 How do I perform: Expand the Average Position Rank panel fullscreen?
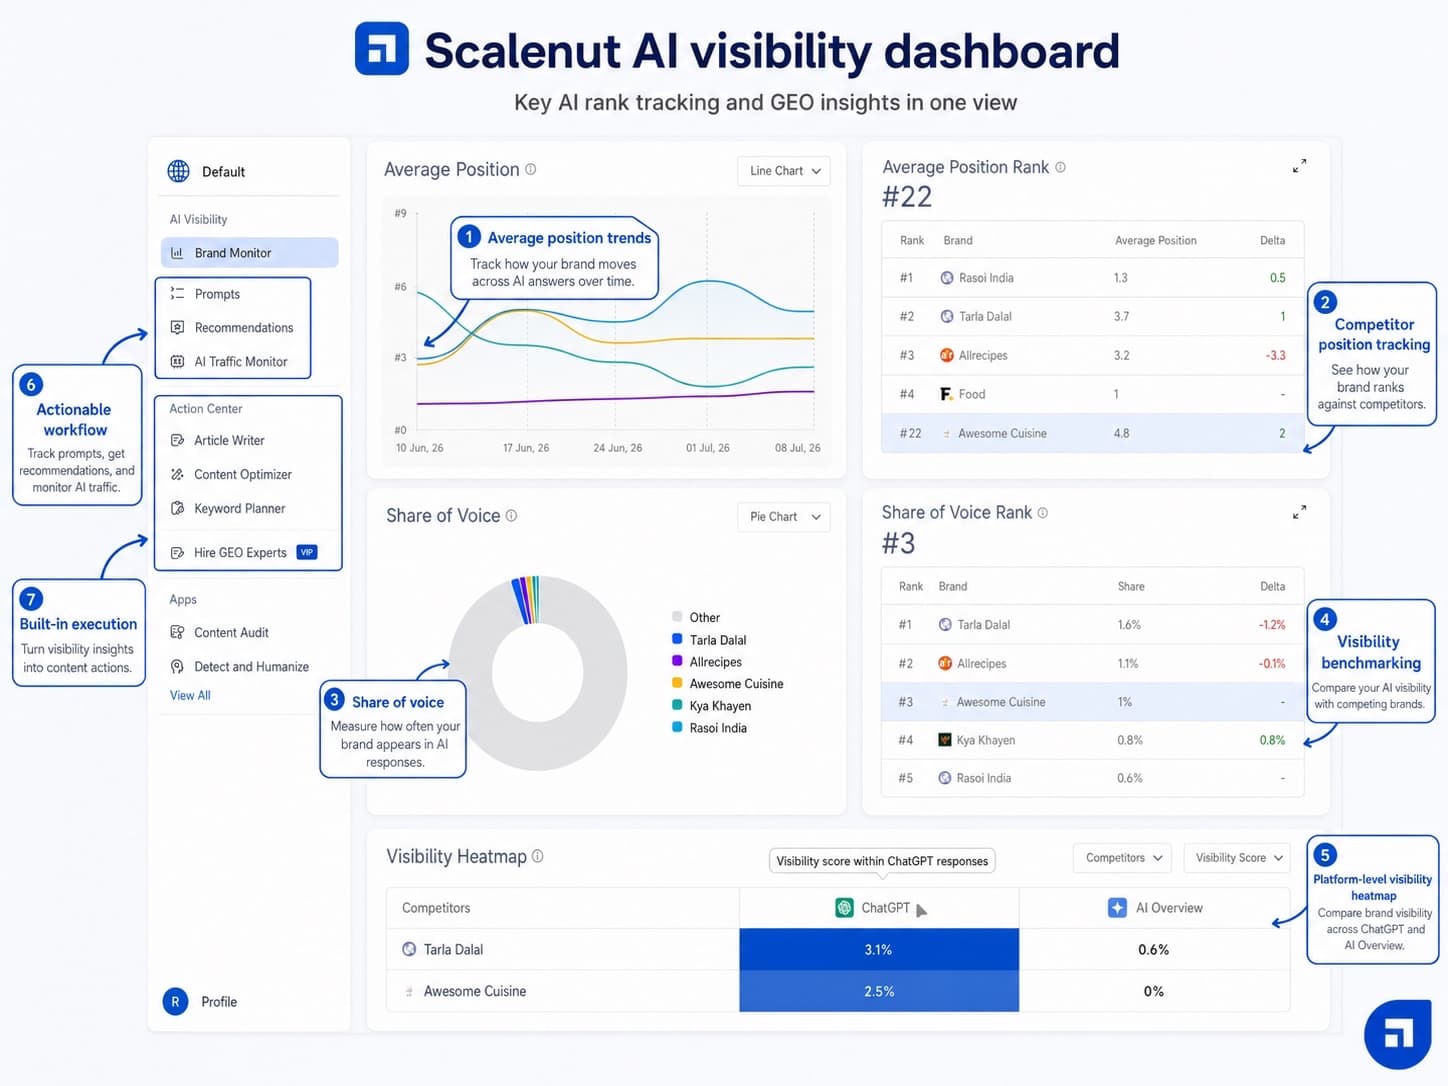(1299, 166)
